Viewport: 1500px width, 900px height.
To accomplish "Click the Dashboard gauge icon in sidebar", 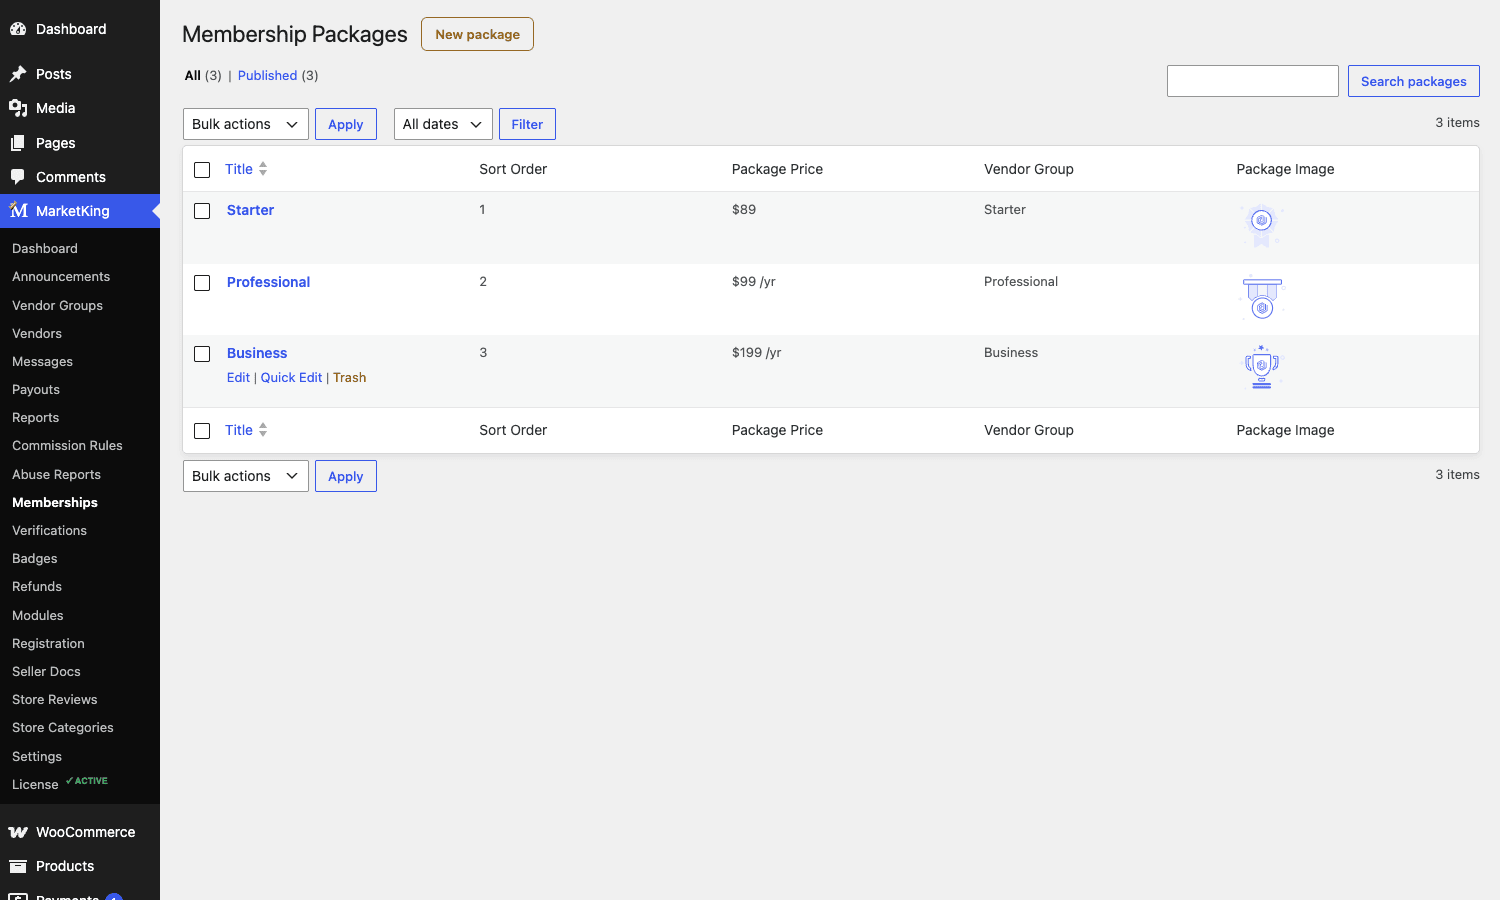I will click(18, 29).
